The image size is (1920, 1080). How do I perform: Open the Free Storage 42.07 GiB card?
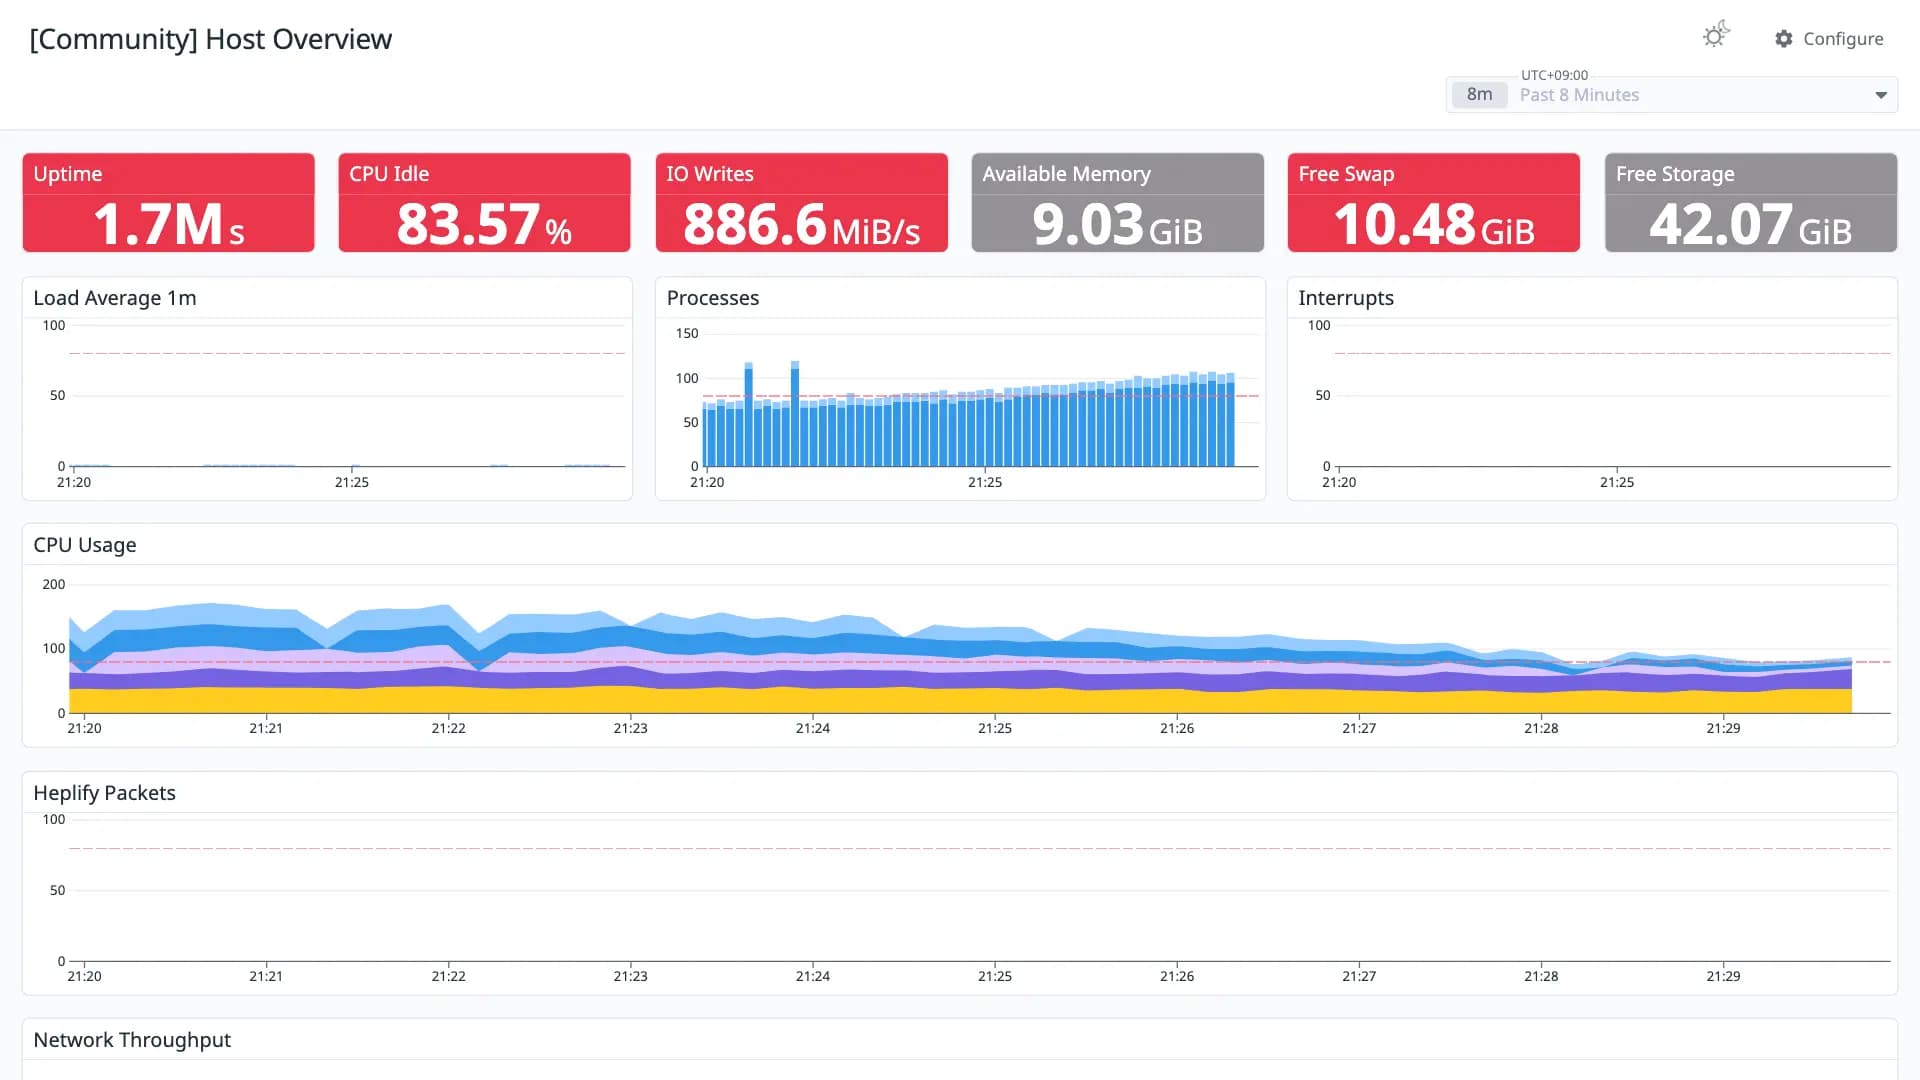click(x=1750, y=203)
